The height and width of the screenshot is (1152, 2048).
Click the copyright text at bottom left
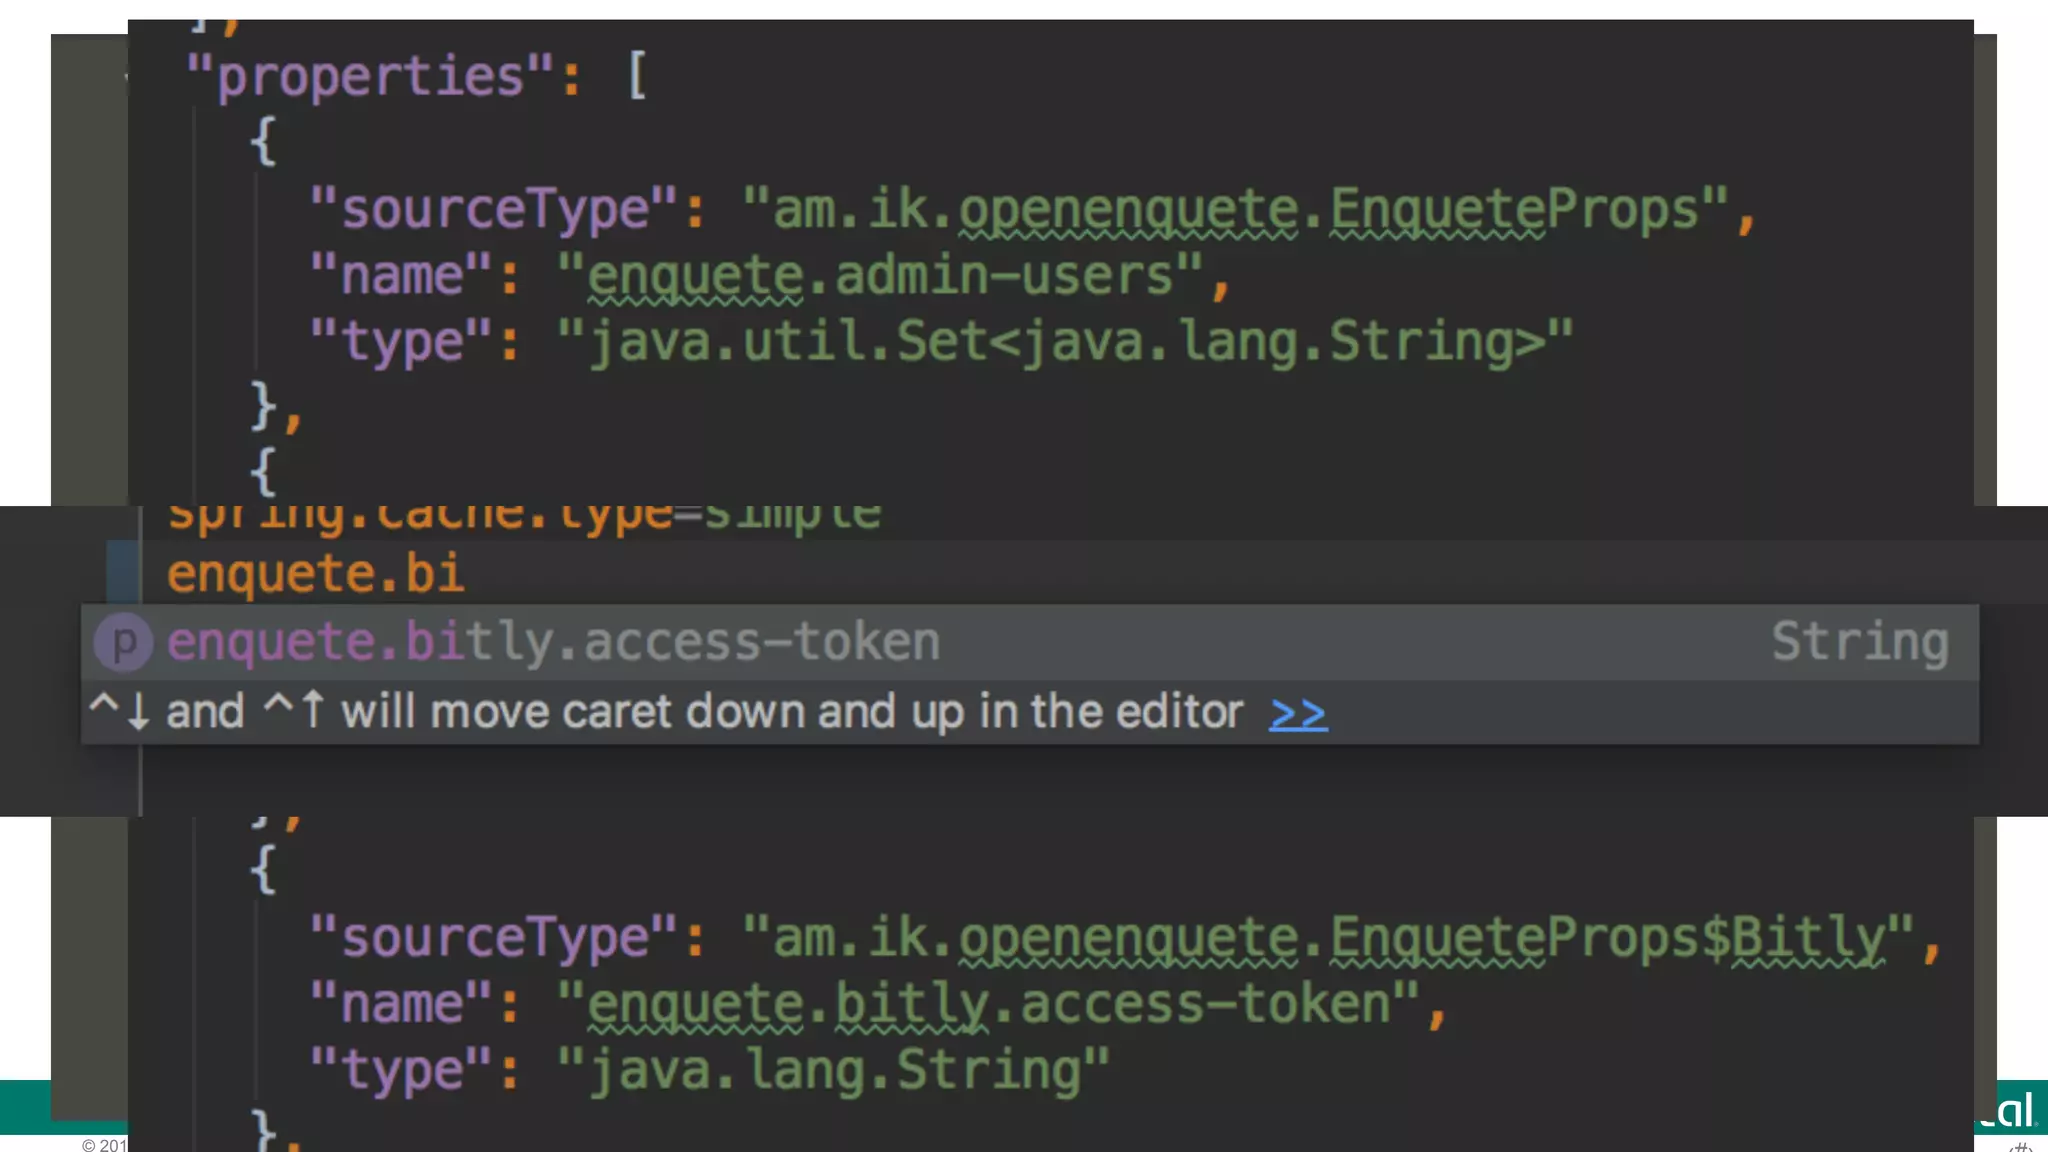104,1145
